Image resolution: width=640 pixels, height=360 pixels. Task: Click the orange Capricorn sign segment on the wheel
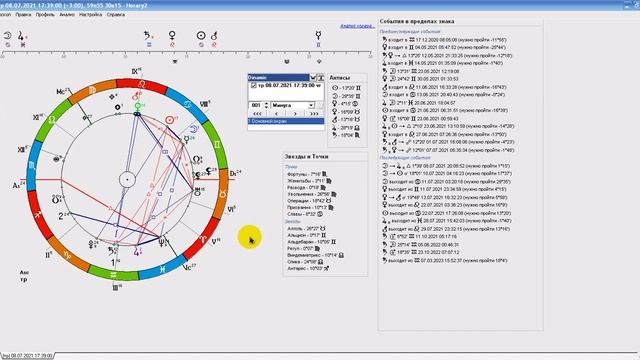67,255
